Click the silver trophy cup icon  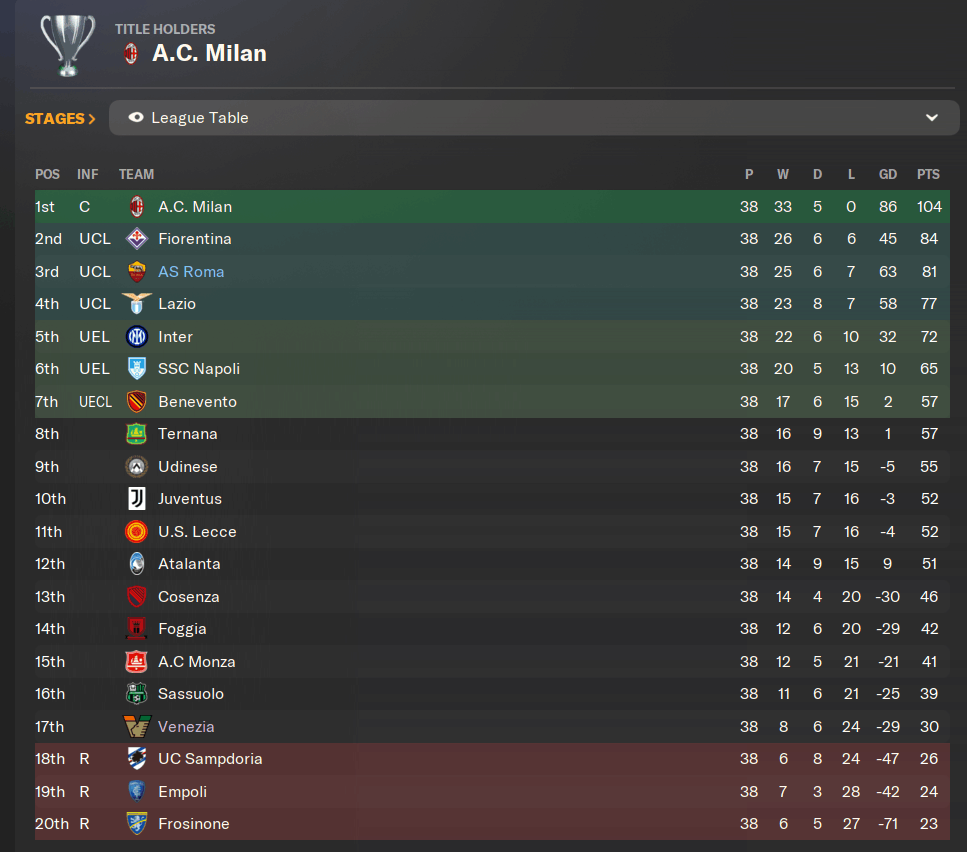[x=68, y=46]
